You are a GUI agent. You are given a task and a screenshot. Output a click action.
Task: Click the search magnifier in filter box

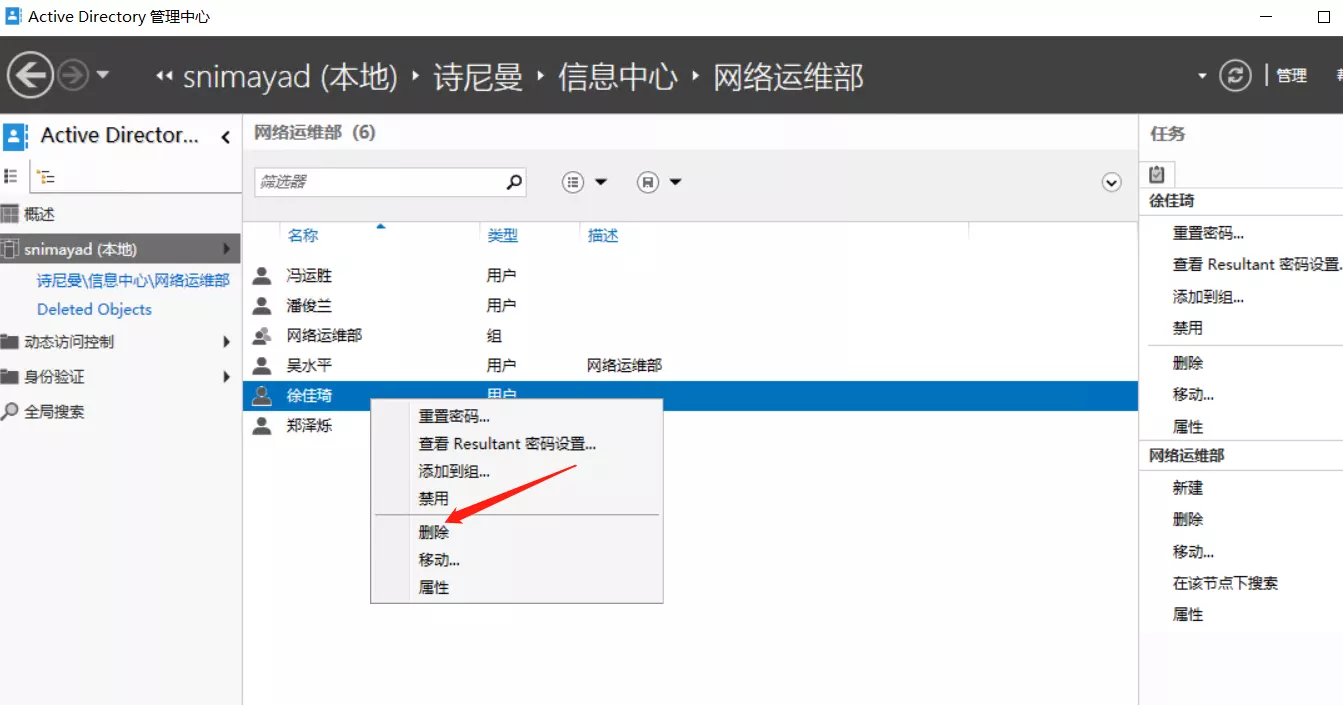[514, 182]
